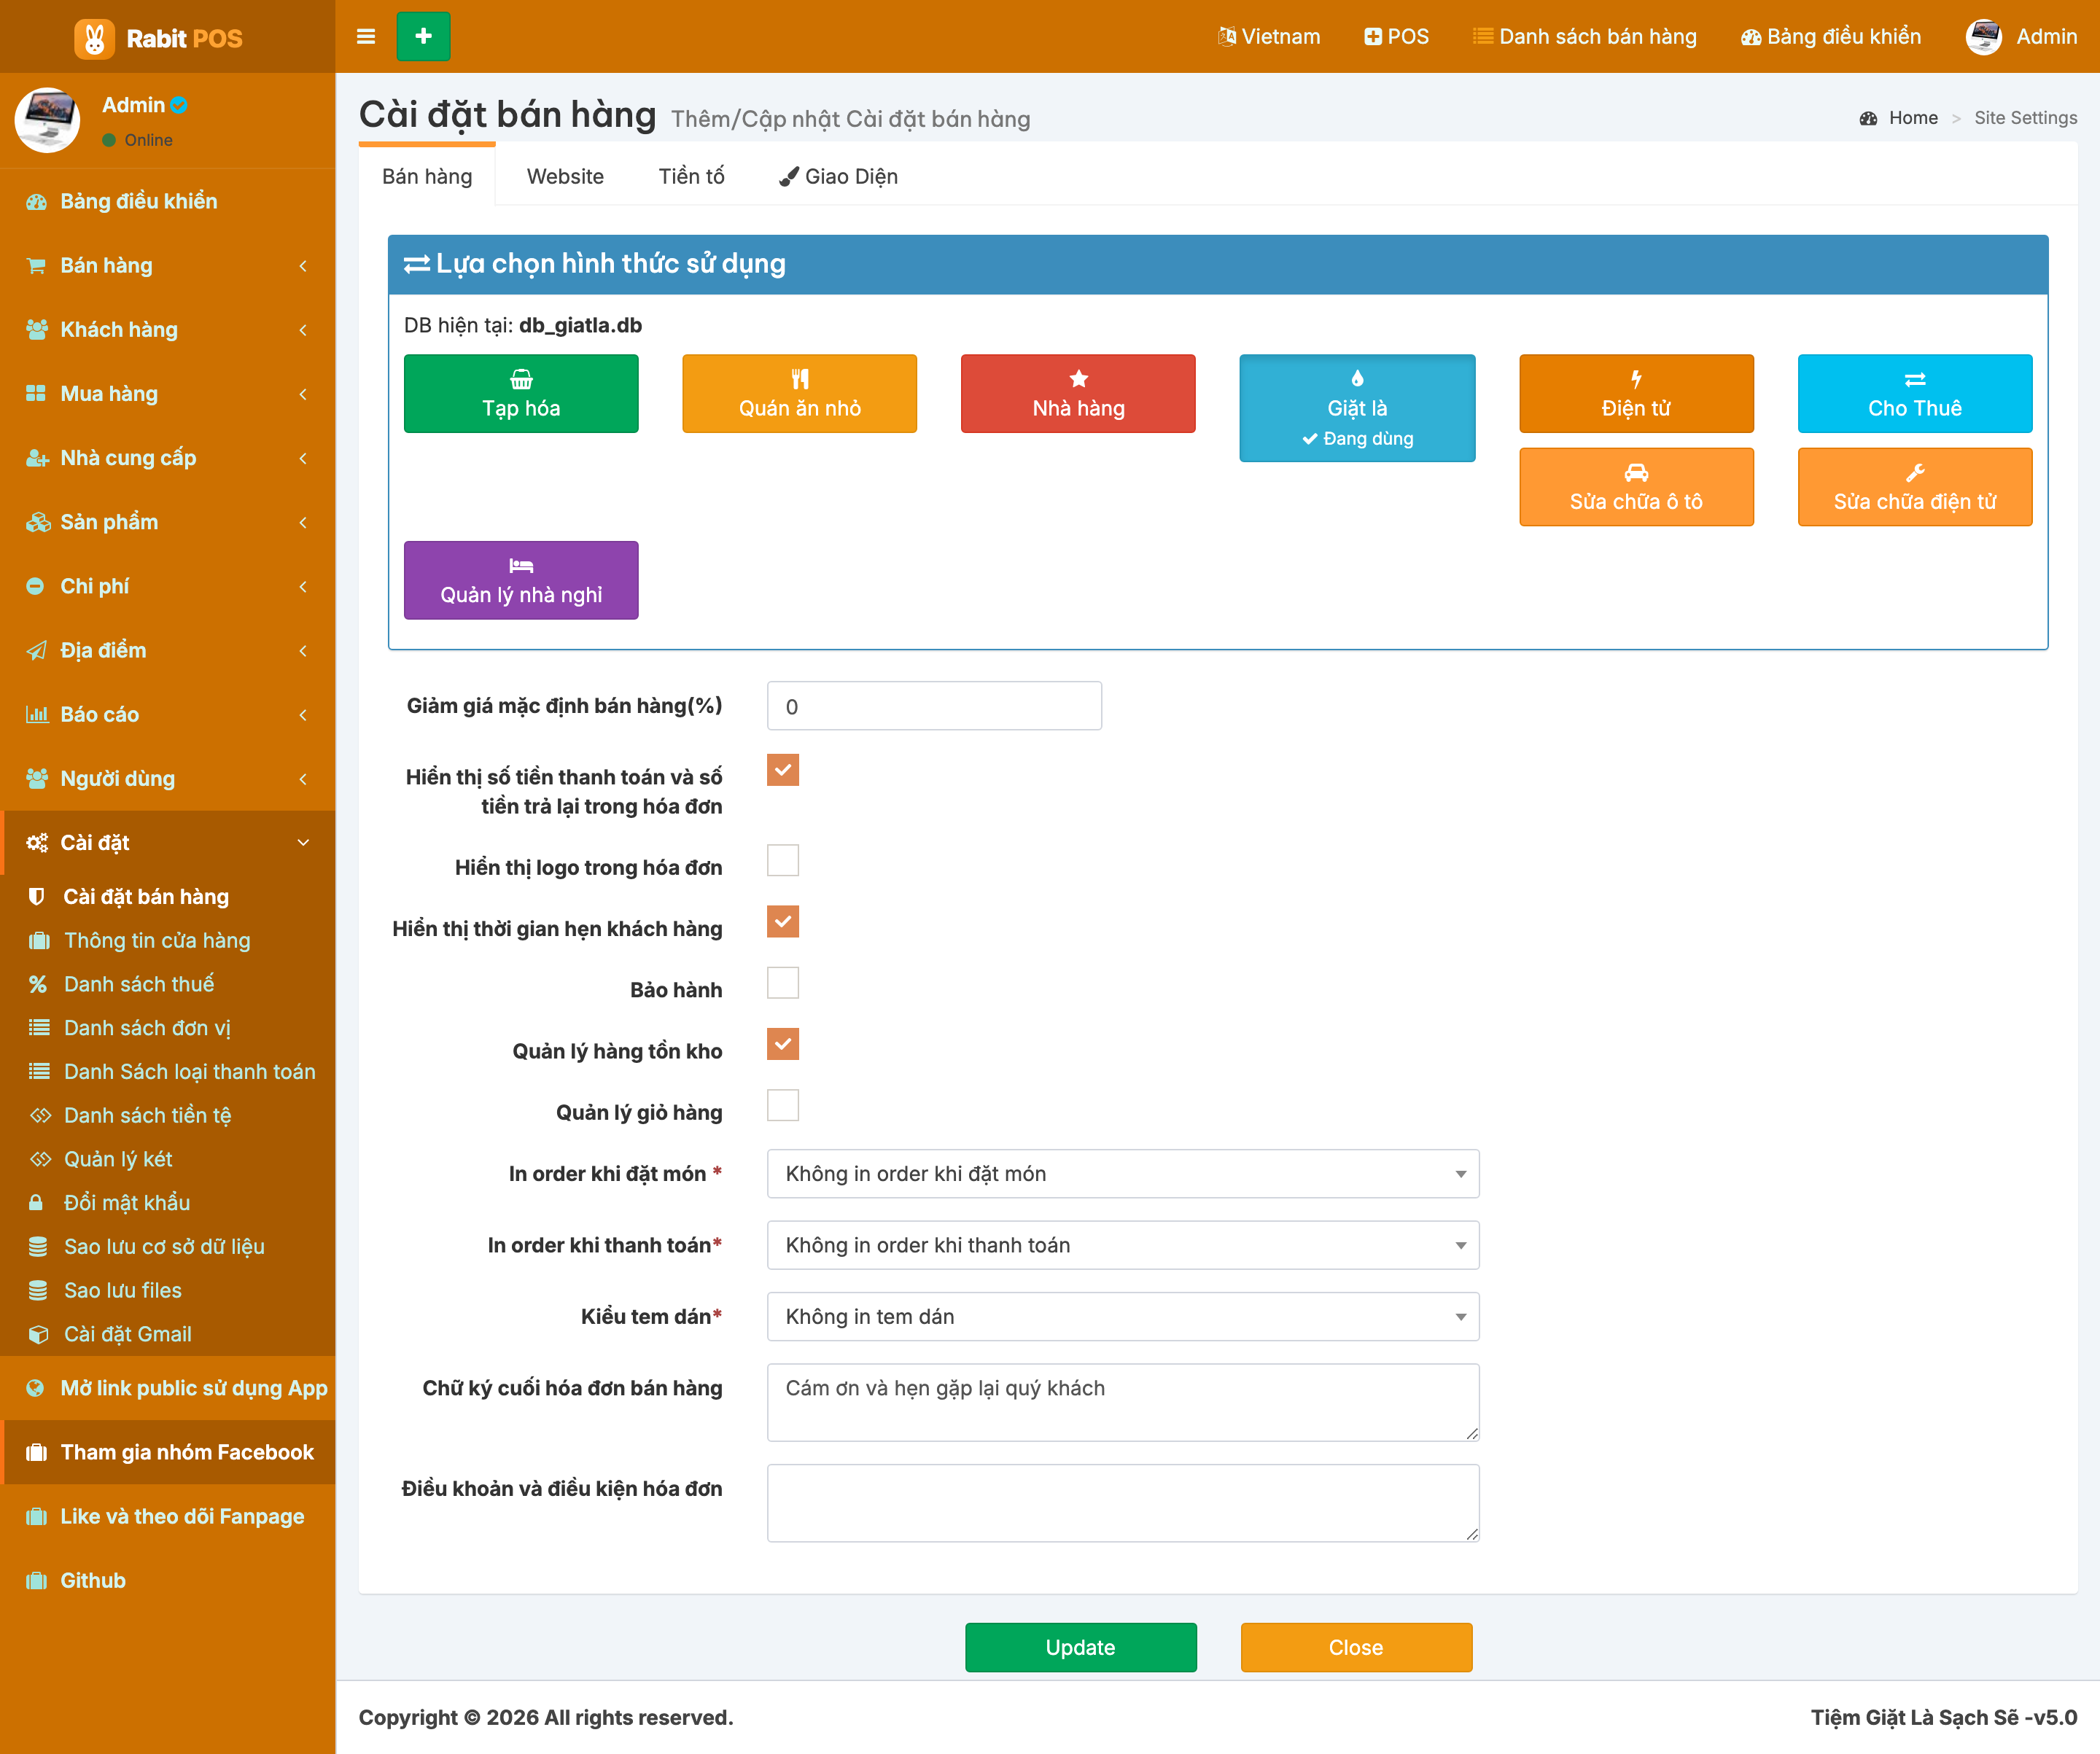Uncheck Quản lý hàng tồn kho checkbox
This screenshot has width=2100, height=1754.
point(783,1044)
